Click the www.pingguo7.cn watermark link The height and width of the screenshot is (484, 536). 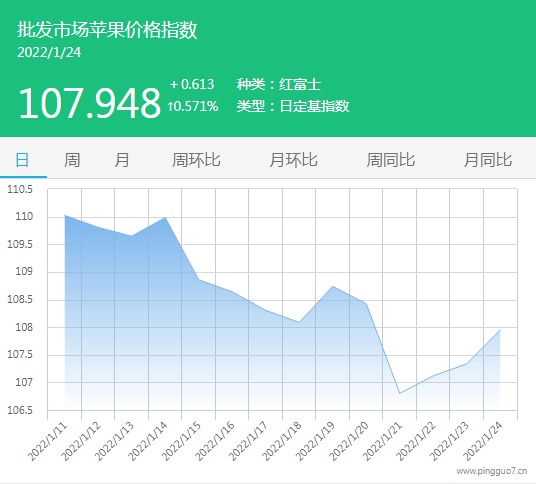492,471
